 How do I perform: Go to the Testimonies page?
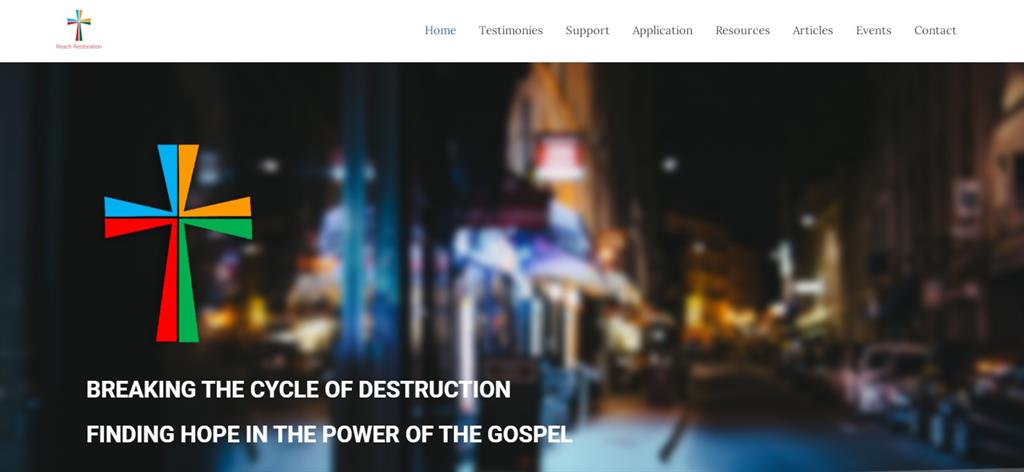click(511, 30)
